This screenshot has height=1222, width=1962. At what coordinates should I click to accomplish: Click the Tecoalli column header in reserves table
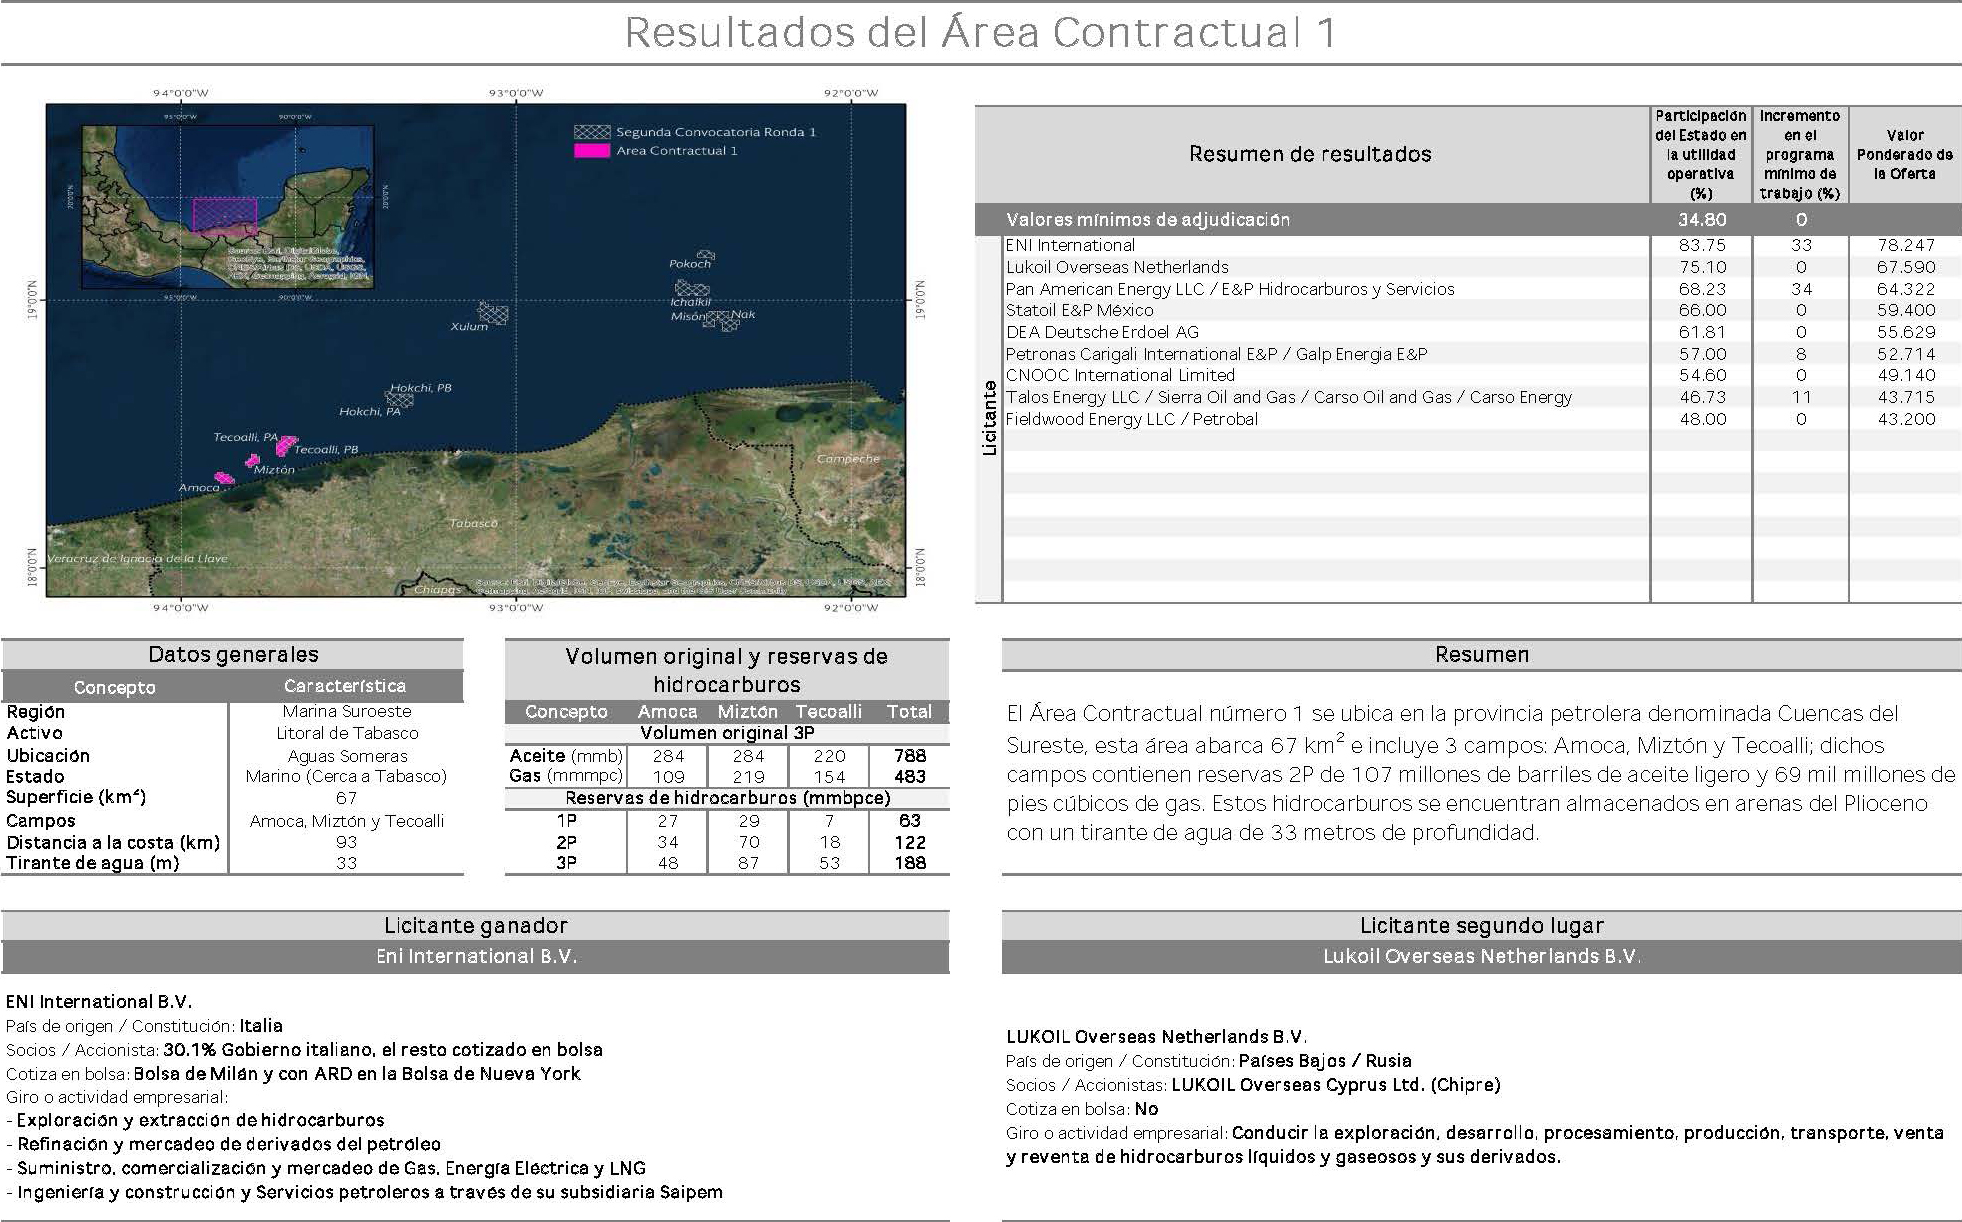tap(828, 712)
